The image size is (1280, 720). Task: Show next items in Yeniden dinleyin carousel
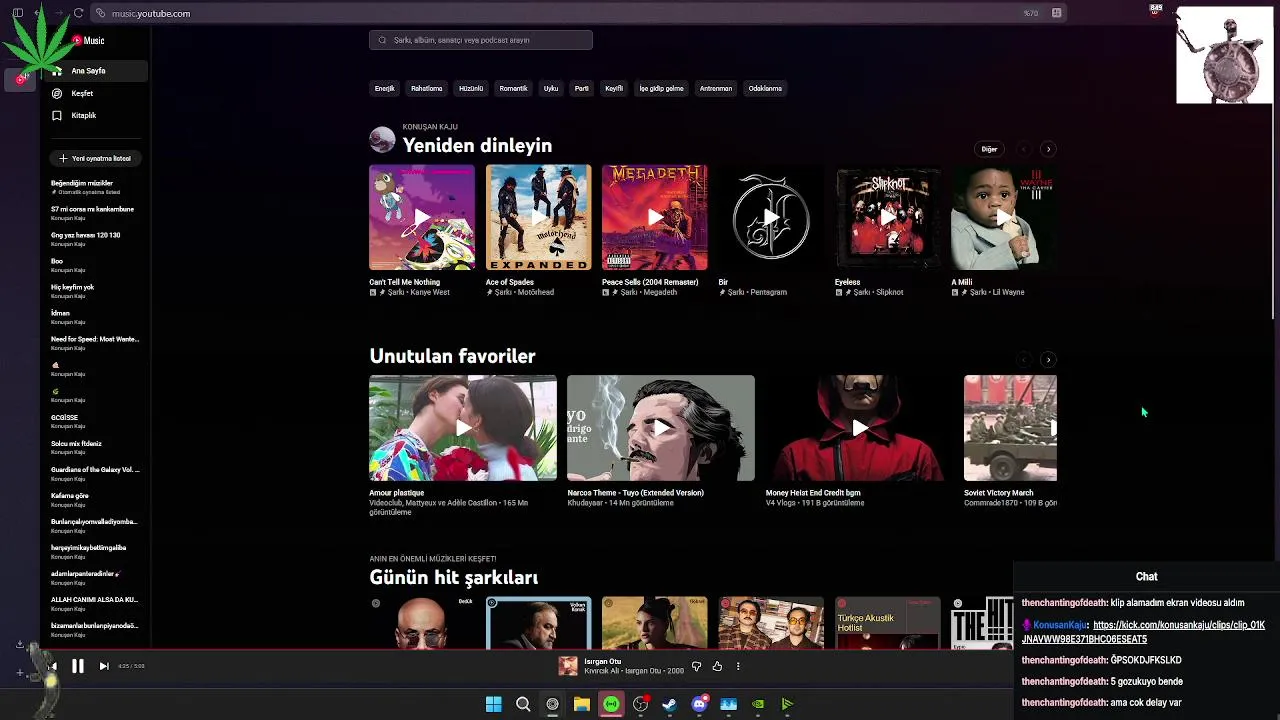[x=1048, y=149]
